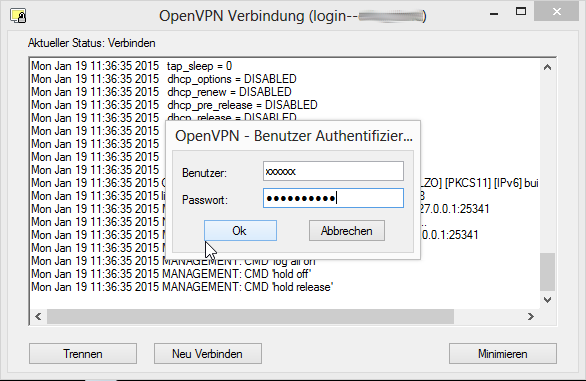
Task: Focus the Passwort password field
Action: pyautogui.click(x=333, y=198)
